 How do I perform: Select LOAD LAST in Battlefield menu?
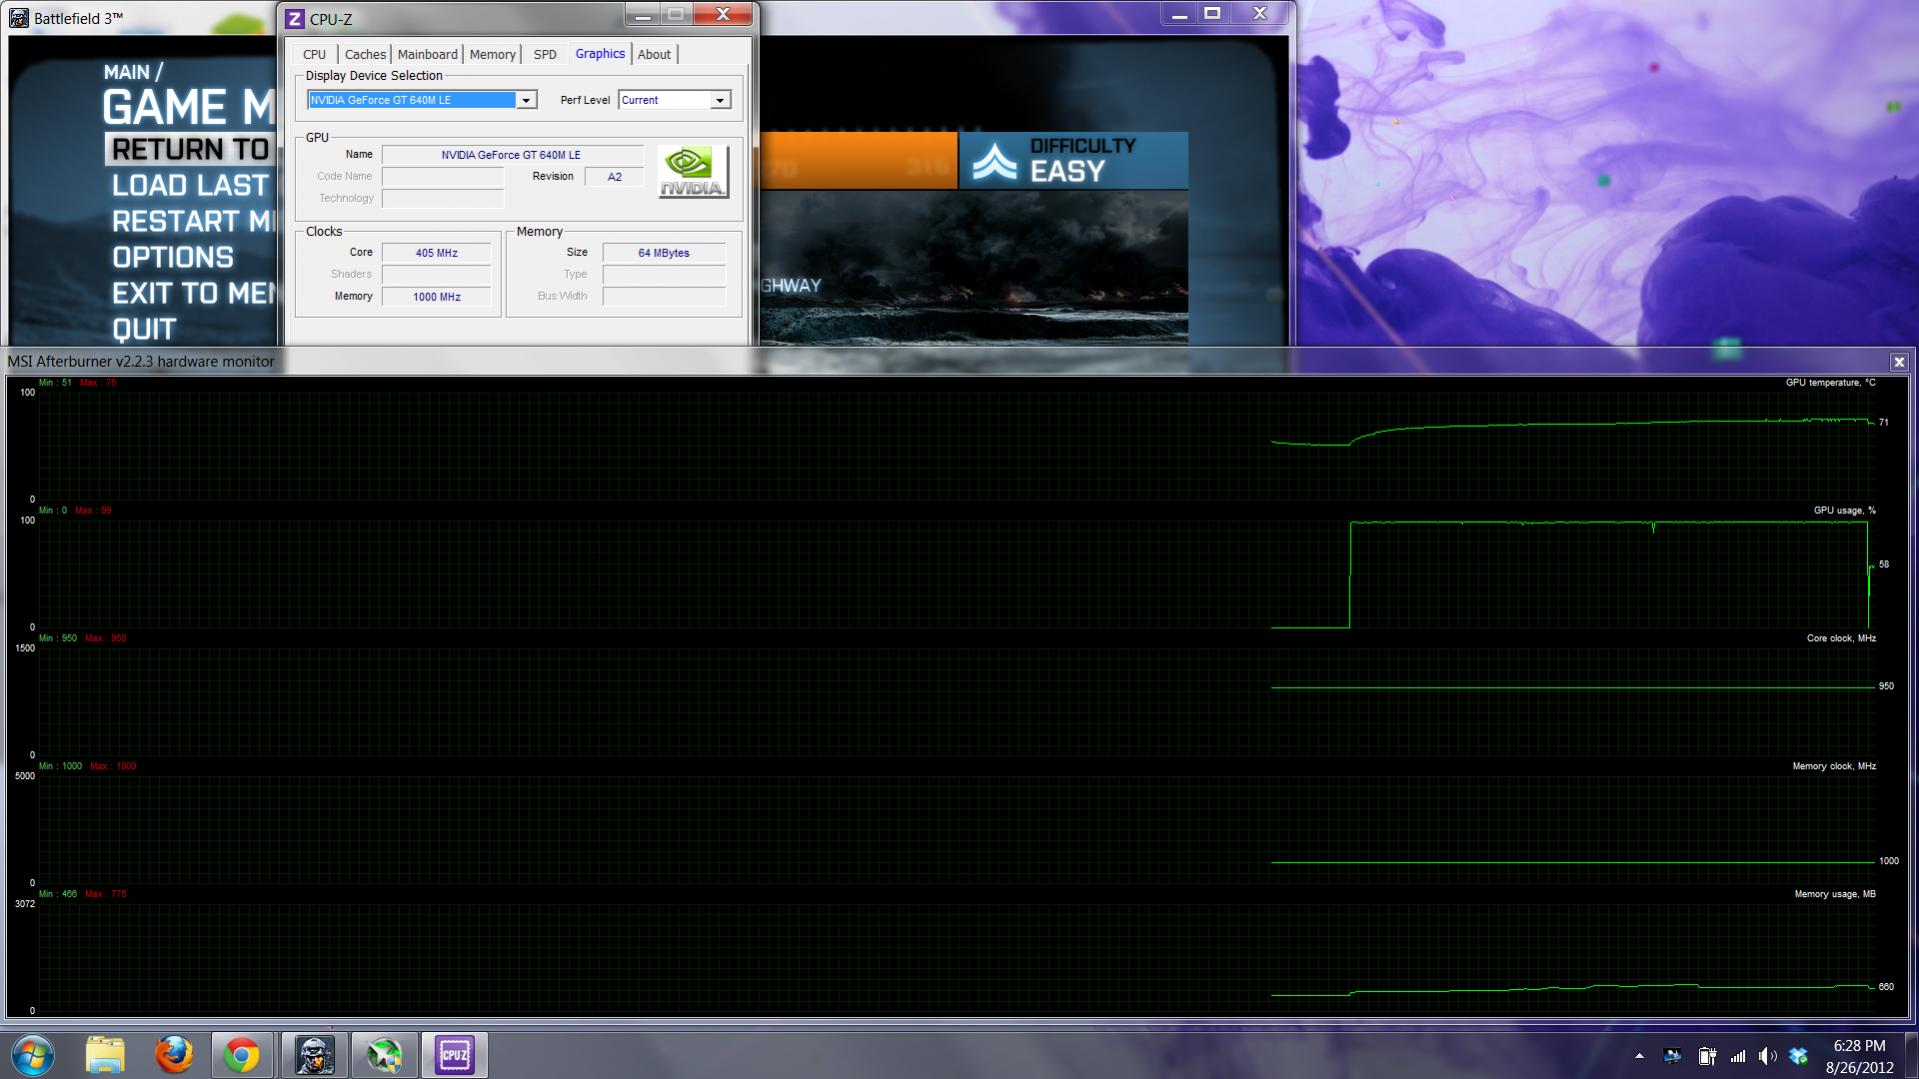[190, 186]
